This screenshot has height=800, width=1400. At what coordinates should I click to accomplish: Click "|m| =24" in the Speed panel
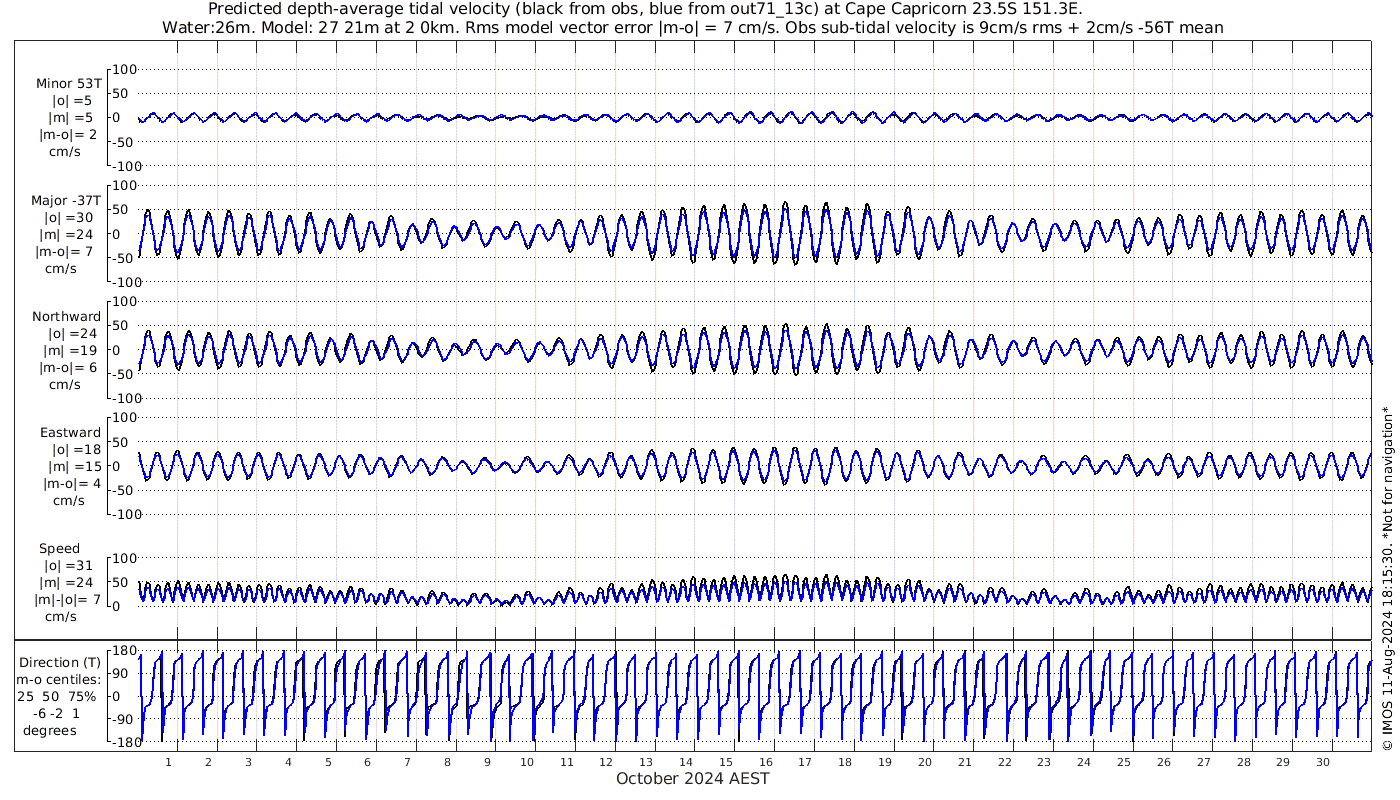[x=68, y=583]
